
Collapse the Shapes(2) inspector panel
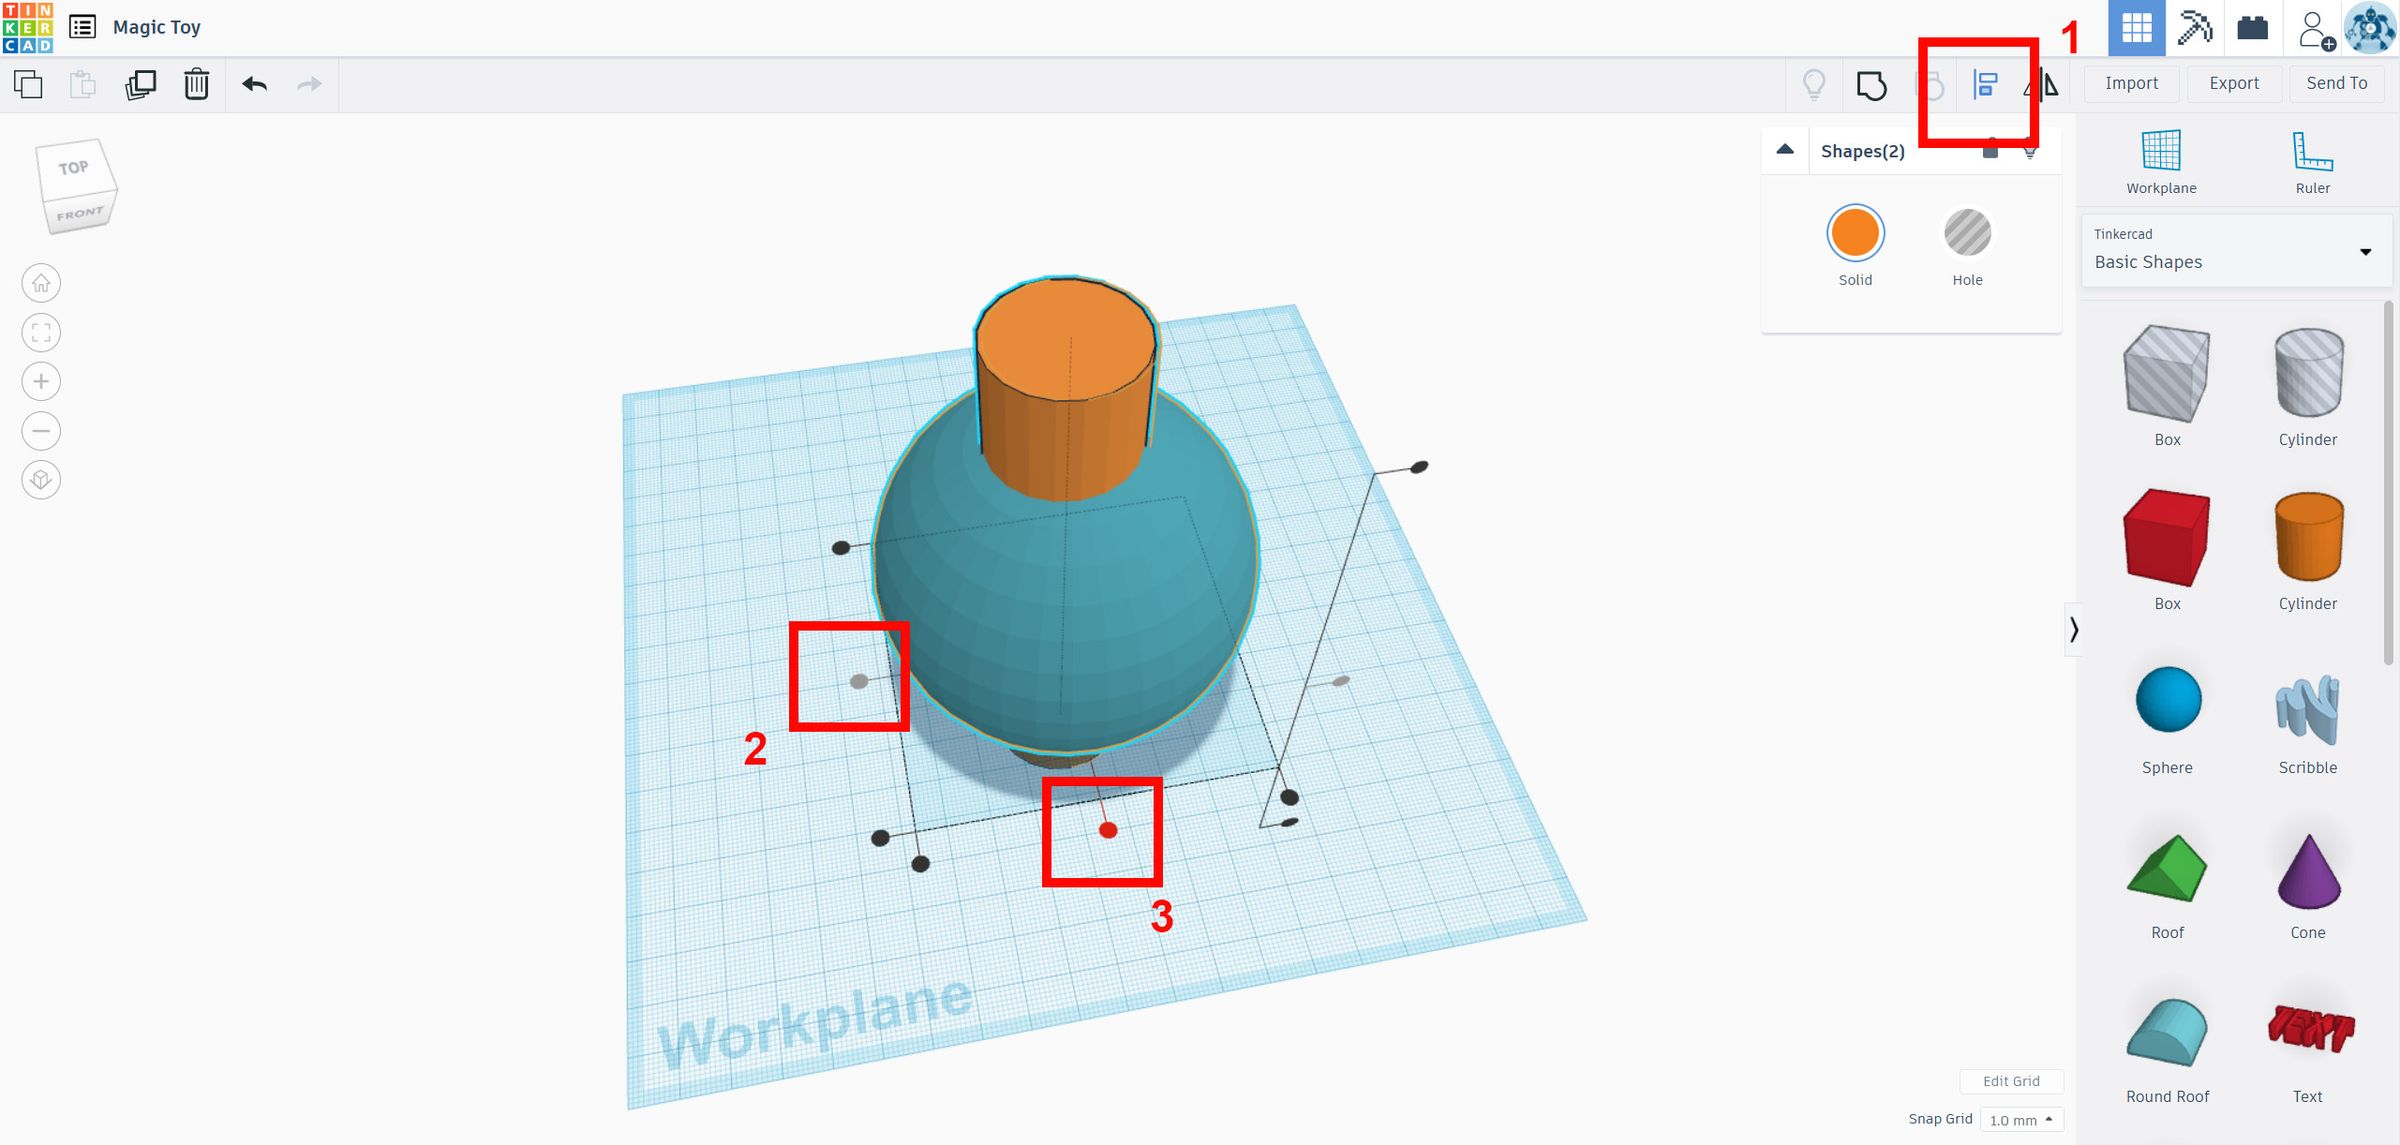pyautogui.click(x=1785, y=150)
